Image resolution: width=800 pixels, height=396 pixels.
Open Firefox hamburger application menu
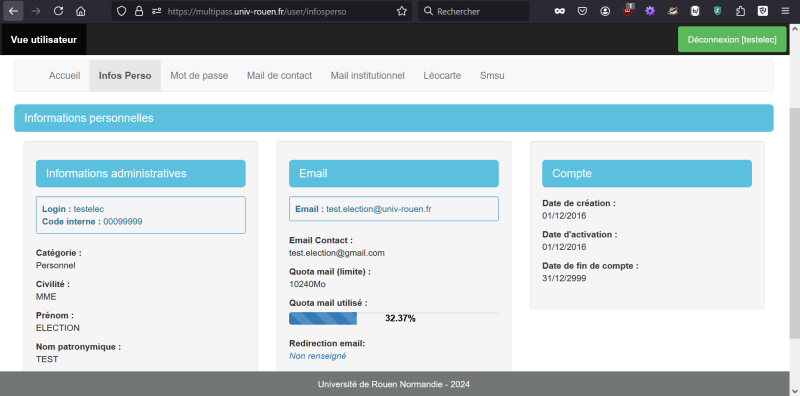pyautogui.click(x=785, y=11)
